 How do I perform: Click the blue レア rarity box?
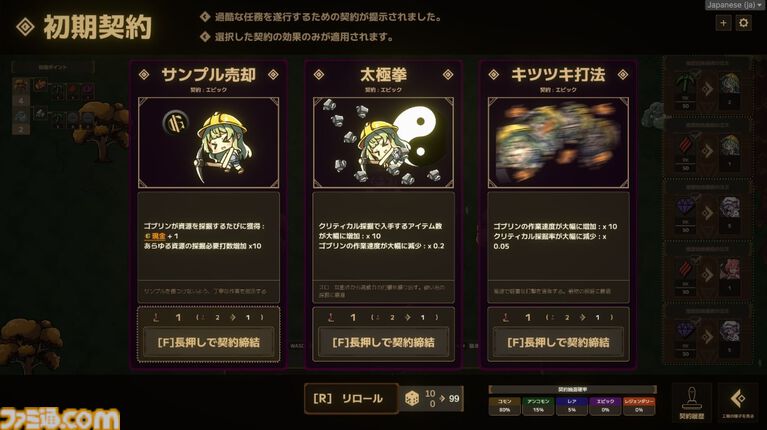(x=572, y=406)
